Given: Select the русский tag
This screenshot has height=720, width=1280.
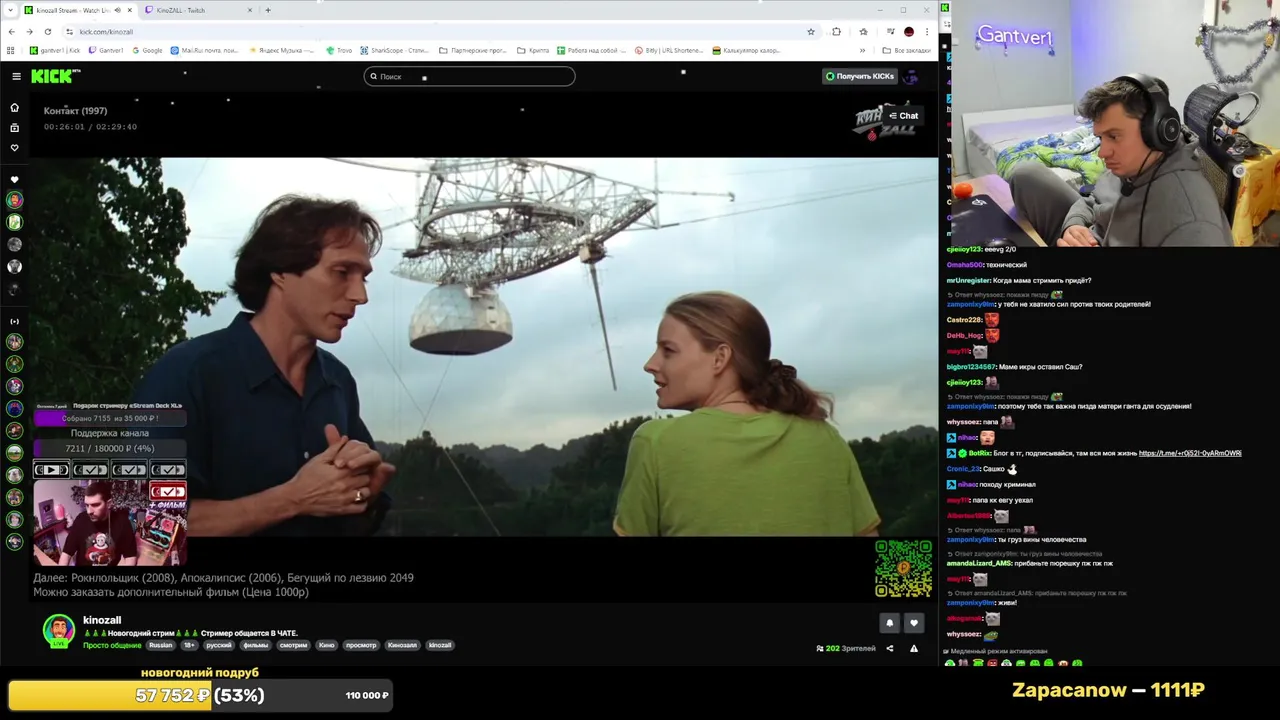Looking at the screenshot, I should (219, 645).
